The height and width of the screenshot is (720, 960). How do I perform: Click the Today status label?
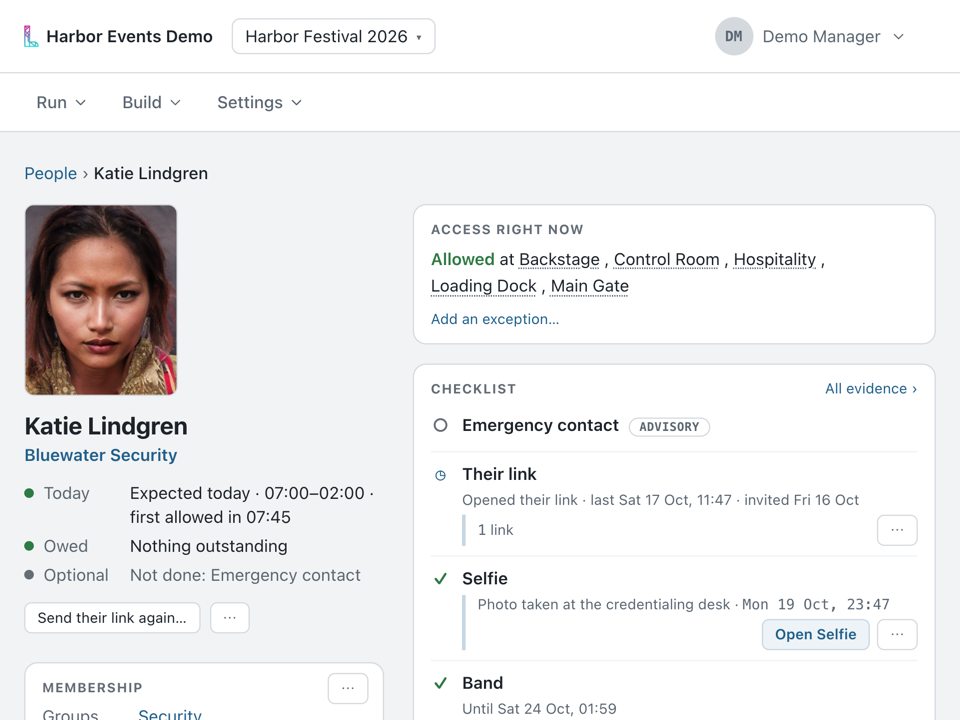67,493
